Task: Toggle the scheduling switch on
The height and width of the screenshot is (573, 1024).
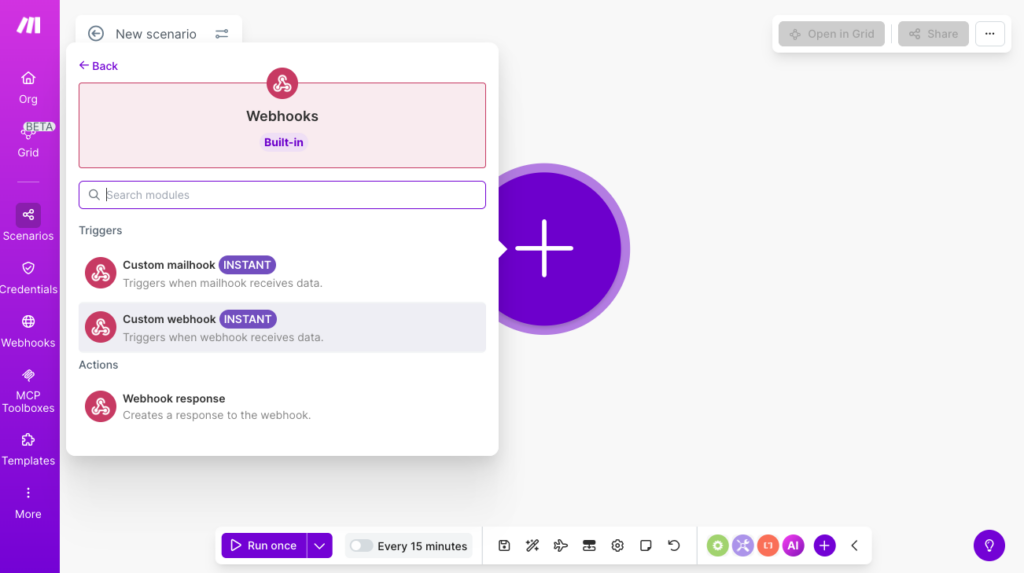Action: (x=360, y=546)
